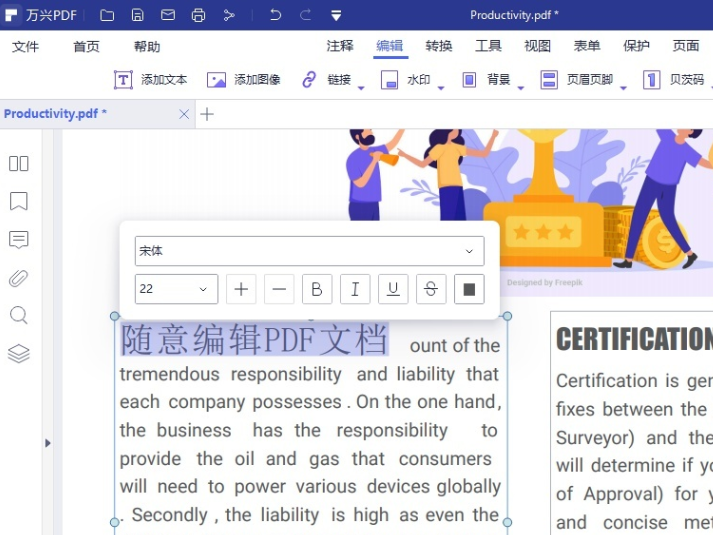Open the 帮助 menu
This screenshot has width=713, height=535.
[x=147, y=46]
